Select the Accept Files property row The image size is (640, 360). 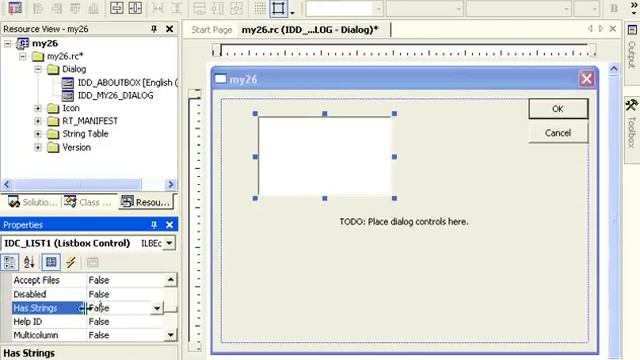pyautogui.click(x=88, y=280)
